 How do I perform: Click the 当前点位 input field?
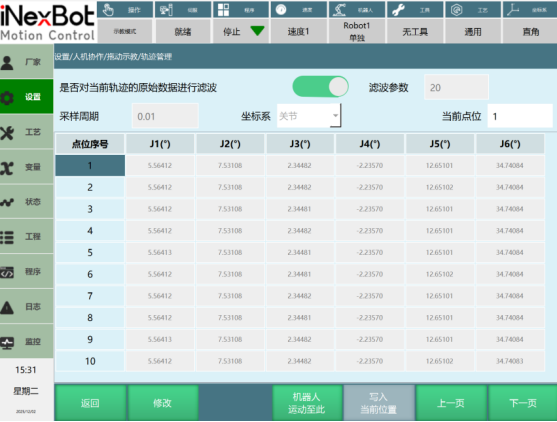pyautogui.click(x=520, y=116)
